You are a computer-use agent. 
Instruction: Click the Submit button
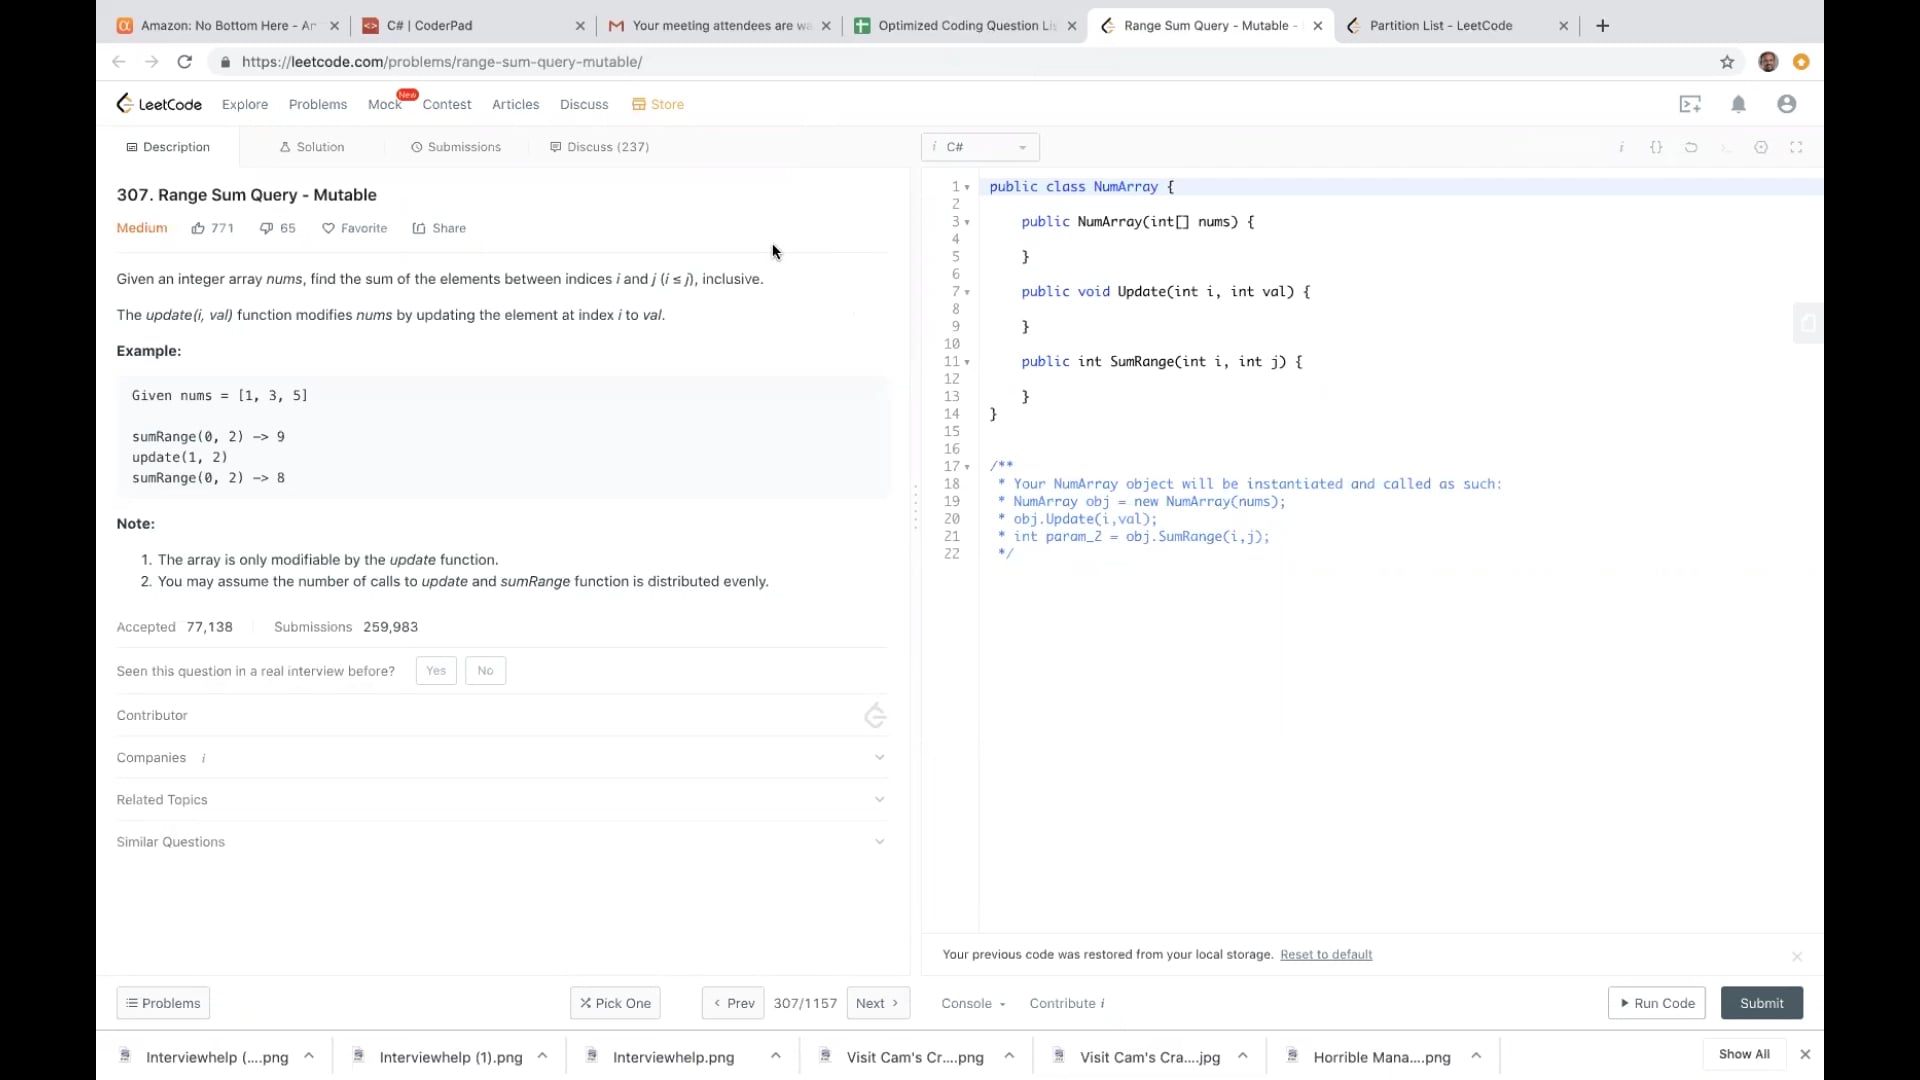pos(1761,1002)
